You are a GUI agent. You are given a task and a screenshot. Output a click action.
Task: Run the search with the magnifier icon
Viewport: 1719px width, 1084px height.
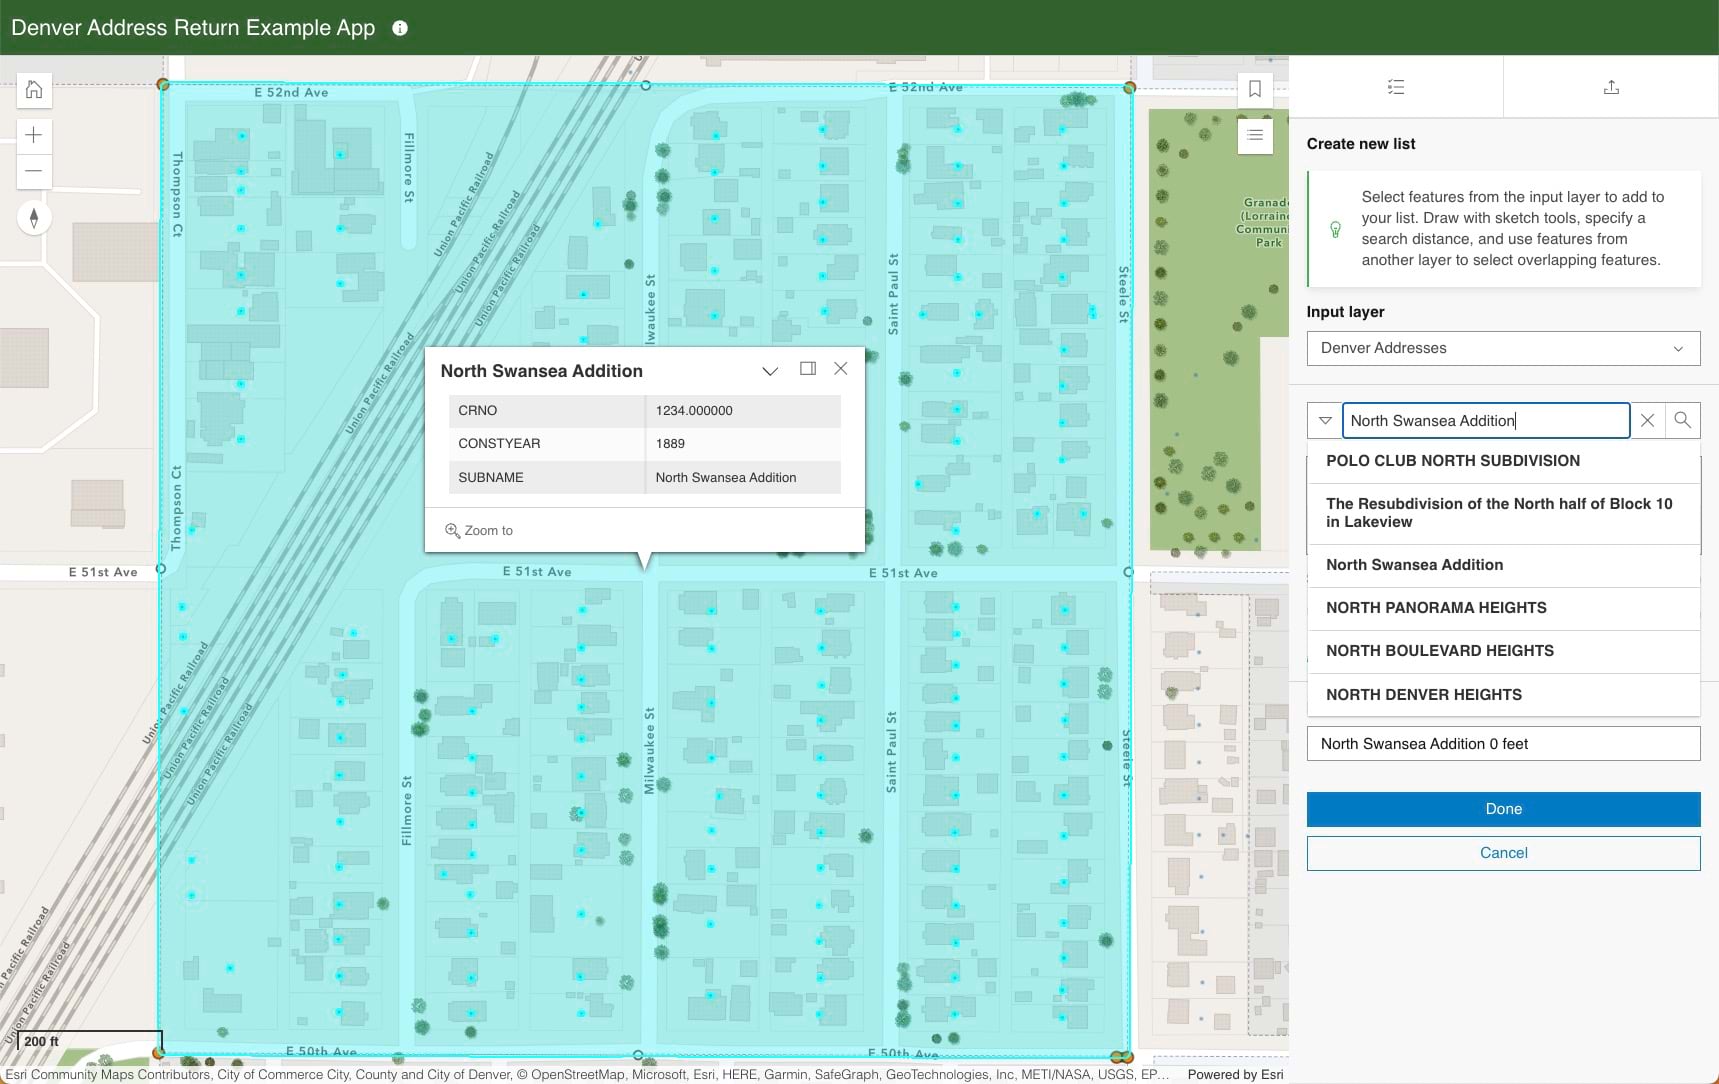pos(1684,420)
